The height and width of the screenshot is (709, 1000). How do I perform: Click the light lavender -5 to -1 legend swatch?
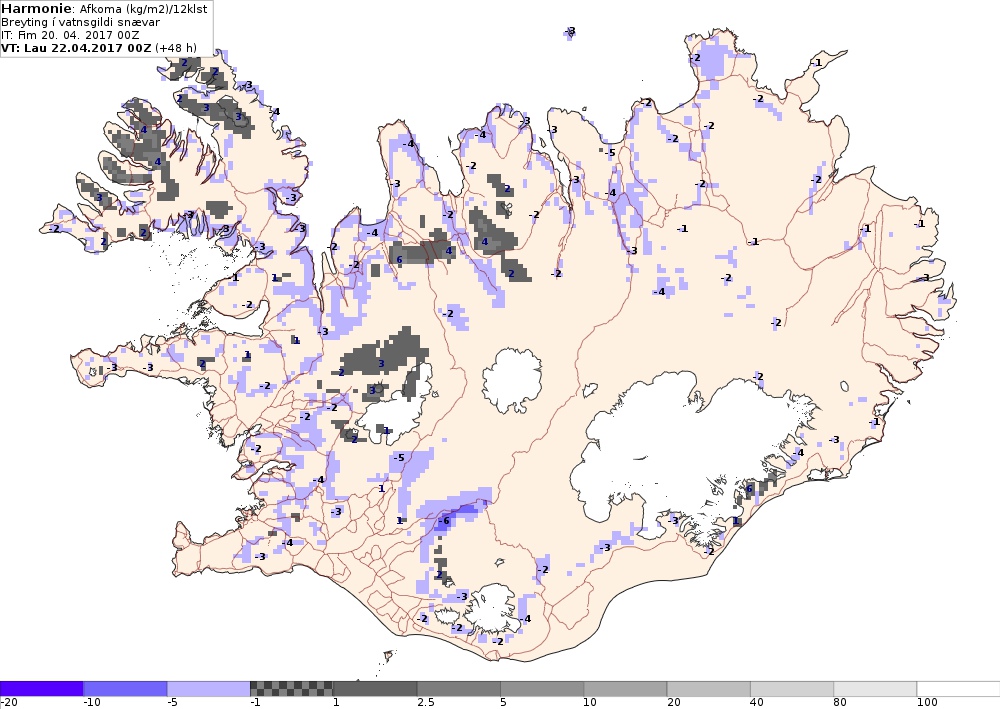(x=209, y=689)
